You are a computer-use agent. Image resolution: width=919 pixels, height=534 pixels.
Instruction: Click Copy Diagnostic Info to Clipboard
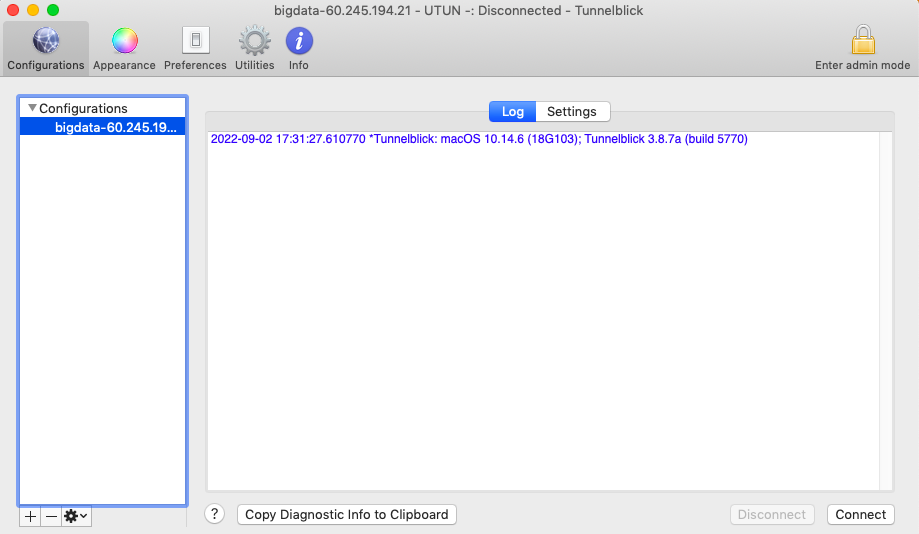click(347, 515)
